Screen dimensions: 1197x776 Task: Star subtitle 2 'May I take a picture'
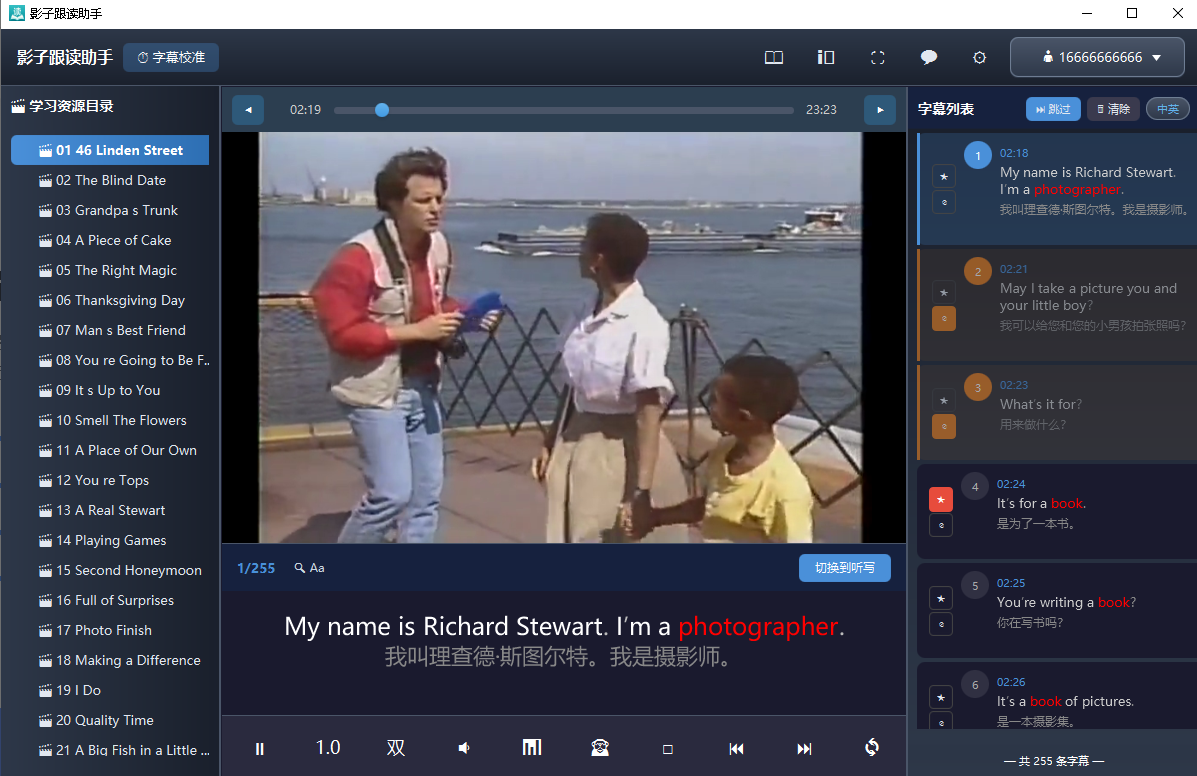point(944,292)
